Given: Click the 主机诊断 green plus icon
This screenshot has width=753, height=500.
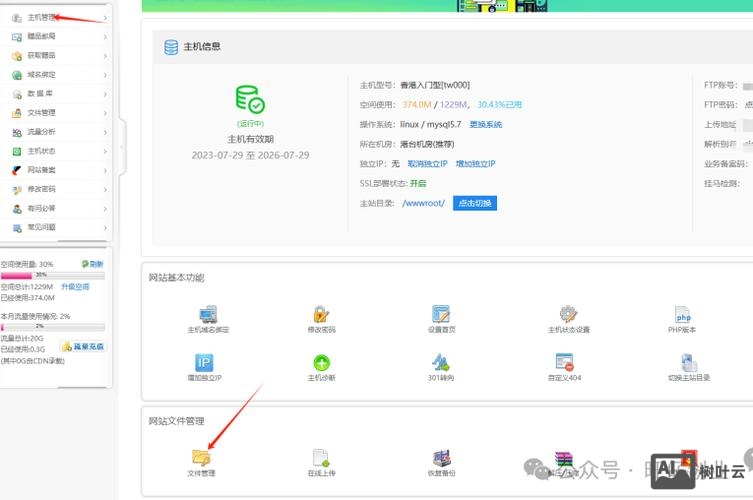Looking at the screenshot, I should click(x=321, y=362).
